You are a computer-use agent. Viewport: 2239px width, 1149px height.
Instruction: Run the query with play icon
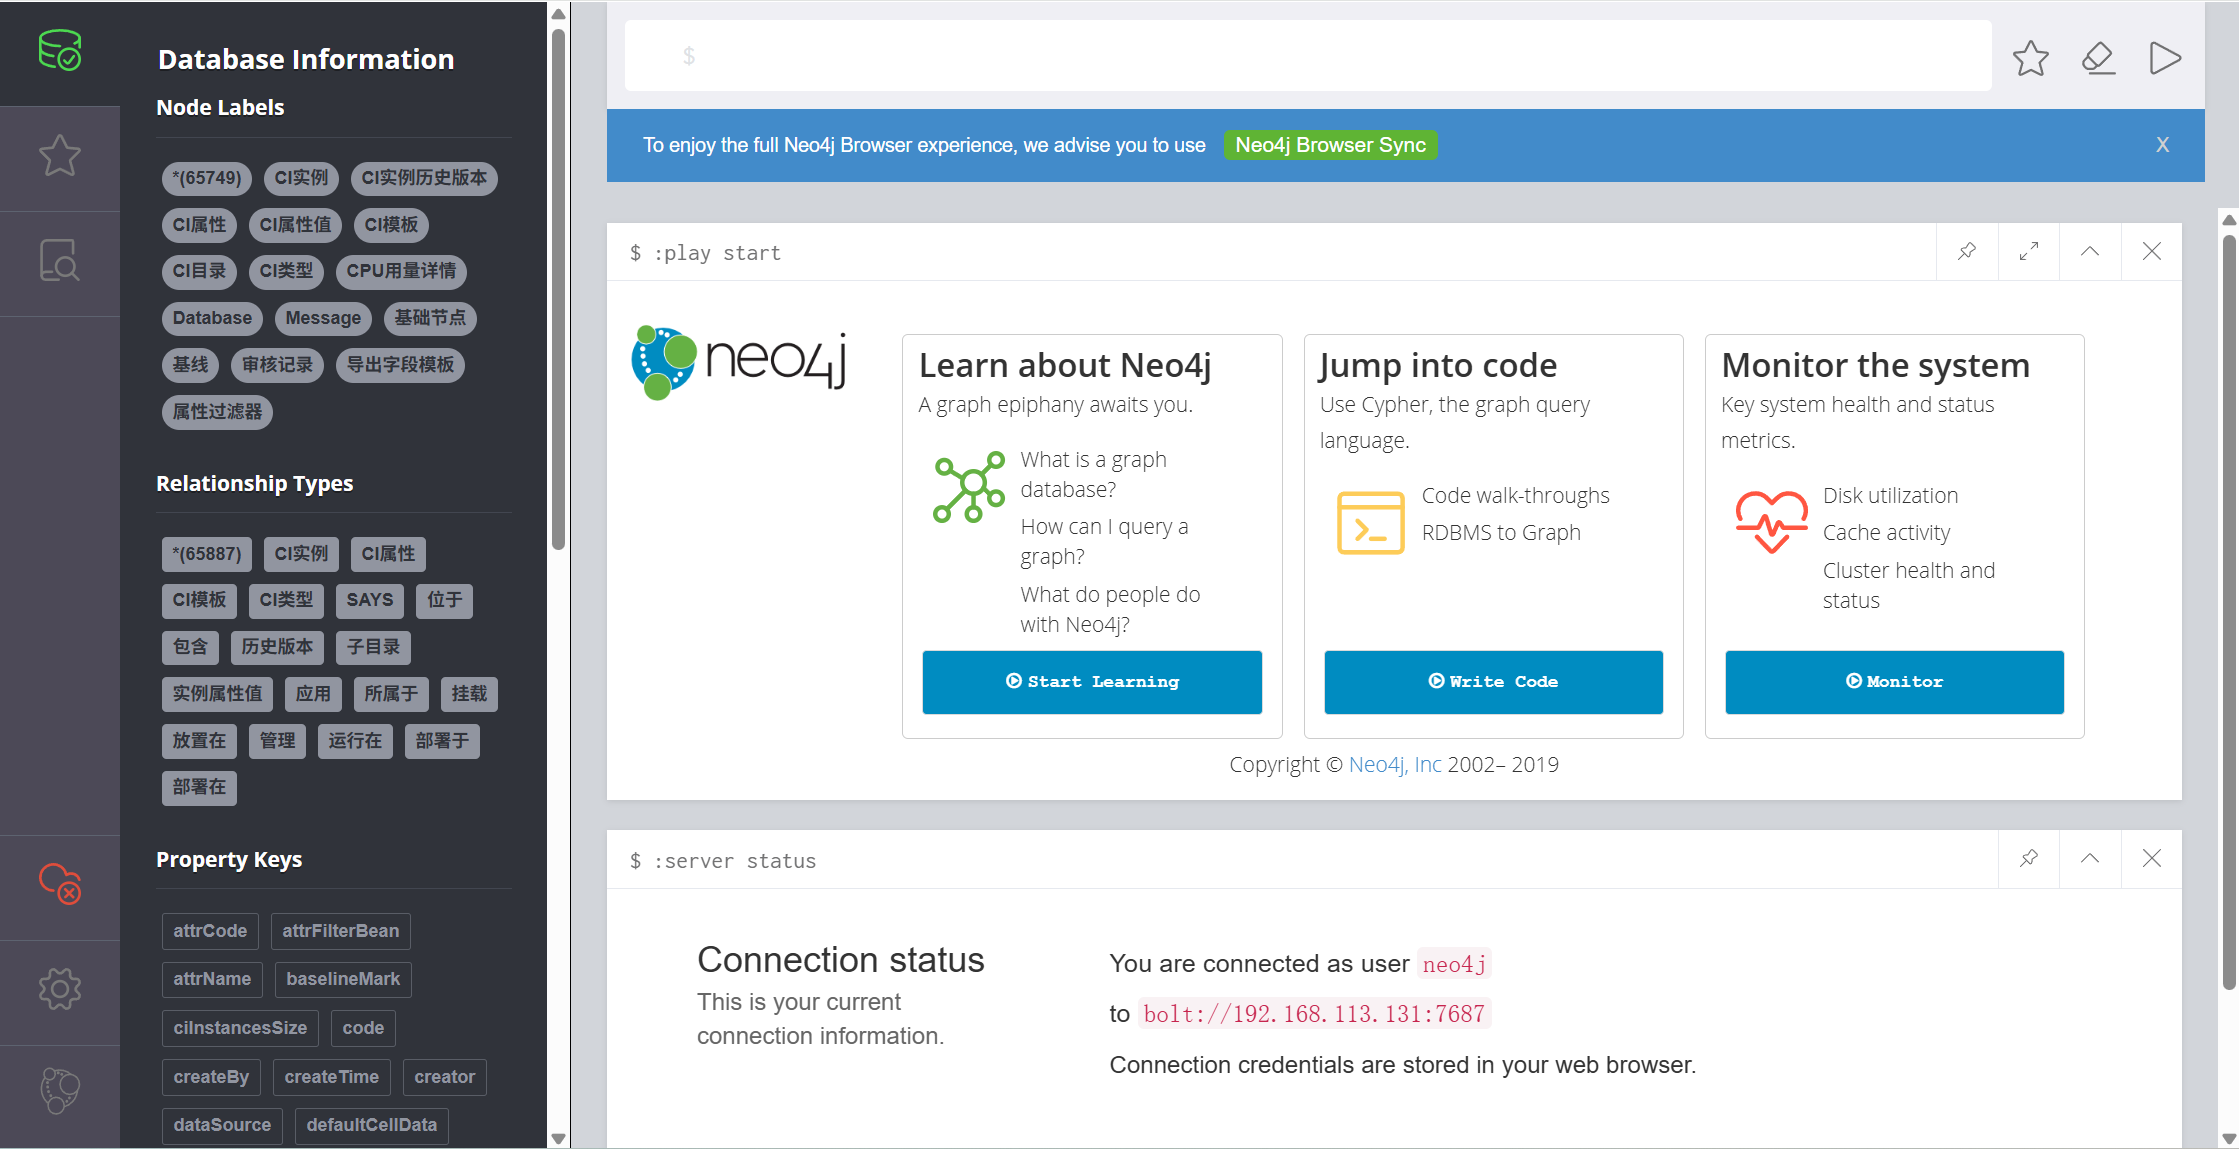[x=2165, y=58]
